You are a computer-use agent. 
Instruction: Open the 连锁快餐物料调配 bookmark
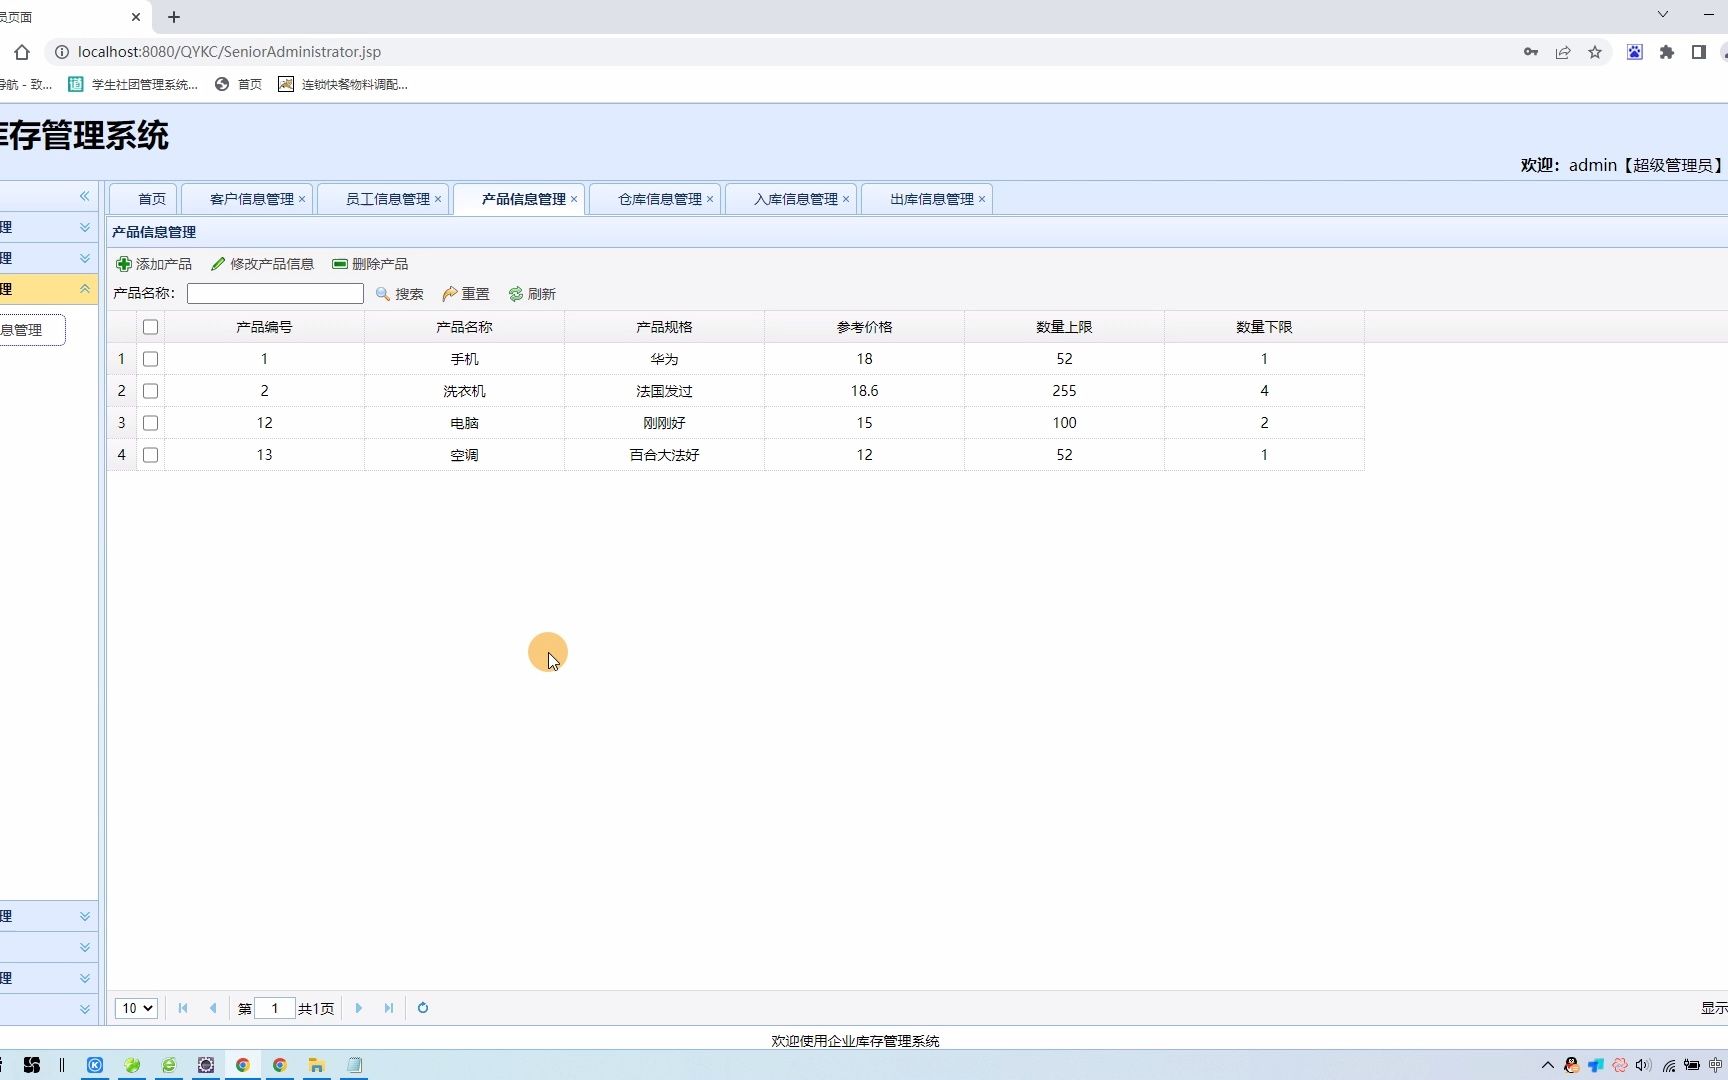[x=343, y=84]
